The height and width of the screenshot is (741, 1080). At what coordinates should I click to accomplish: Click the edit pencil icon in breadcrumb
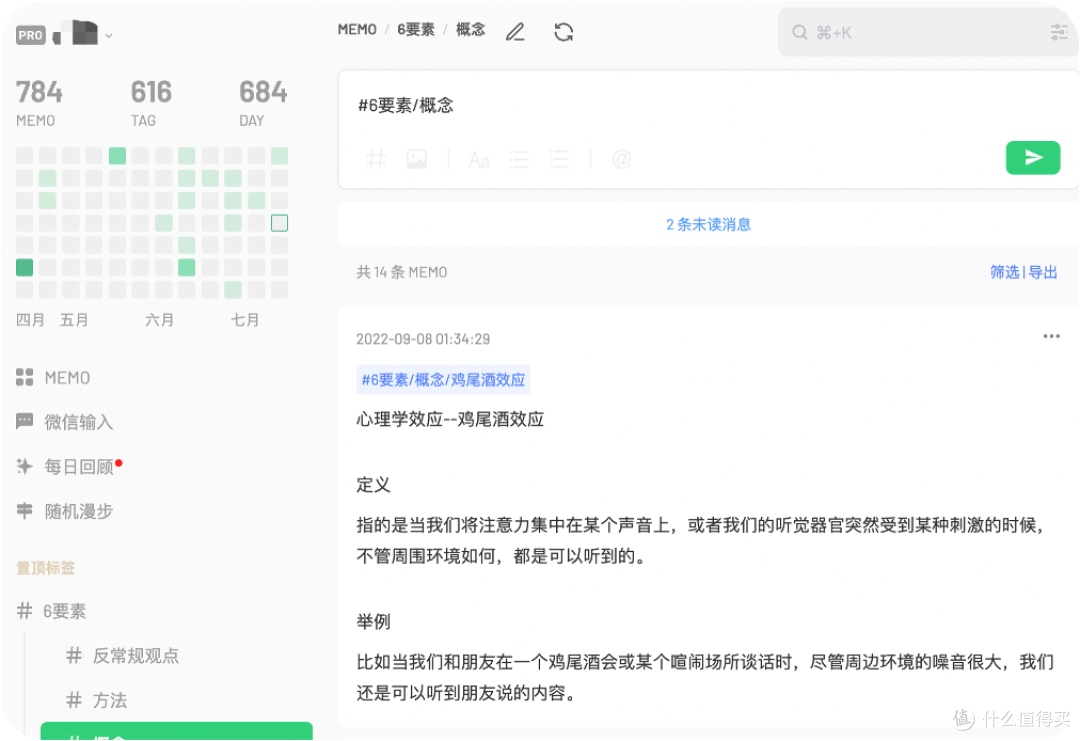pyautogui.click(x=515, y=32)
